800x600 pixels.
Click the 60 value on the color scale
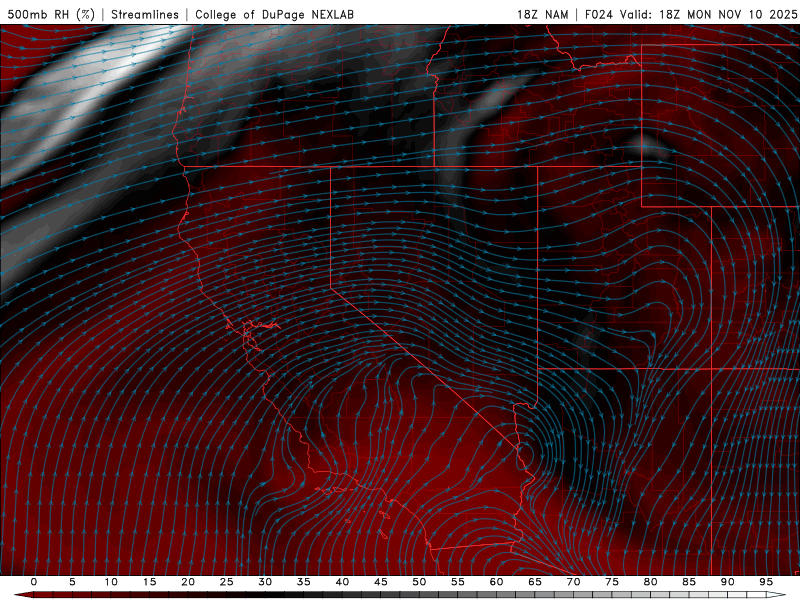[x=496, y=582]
